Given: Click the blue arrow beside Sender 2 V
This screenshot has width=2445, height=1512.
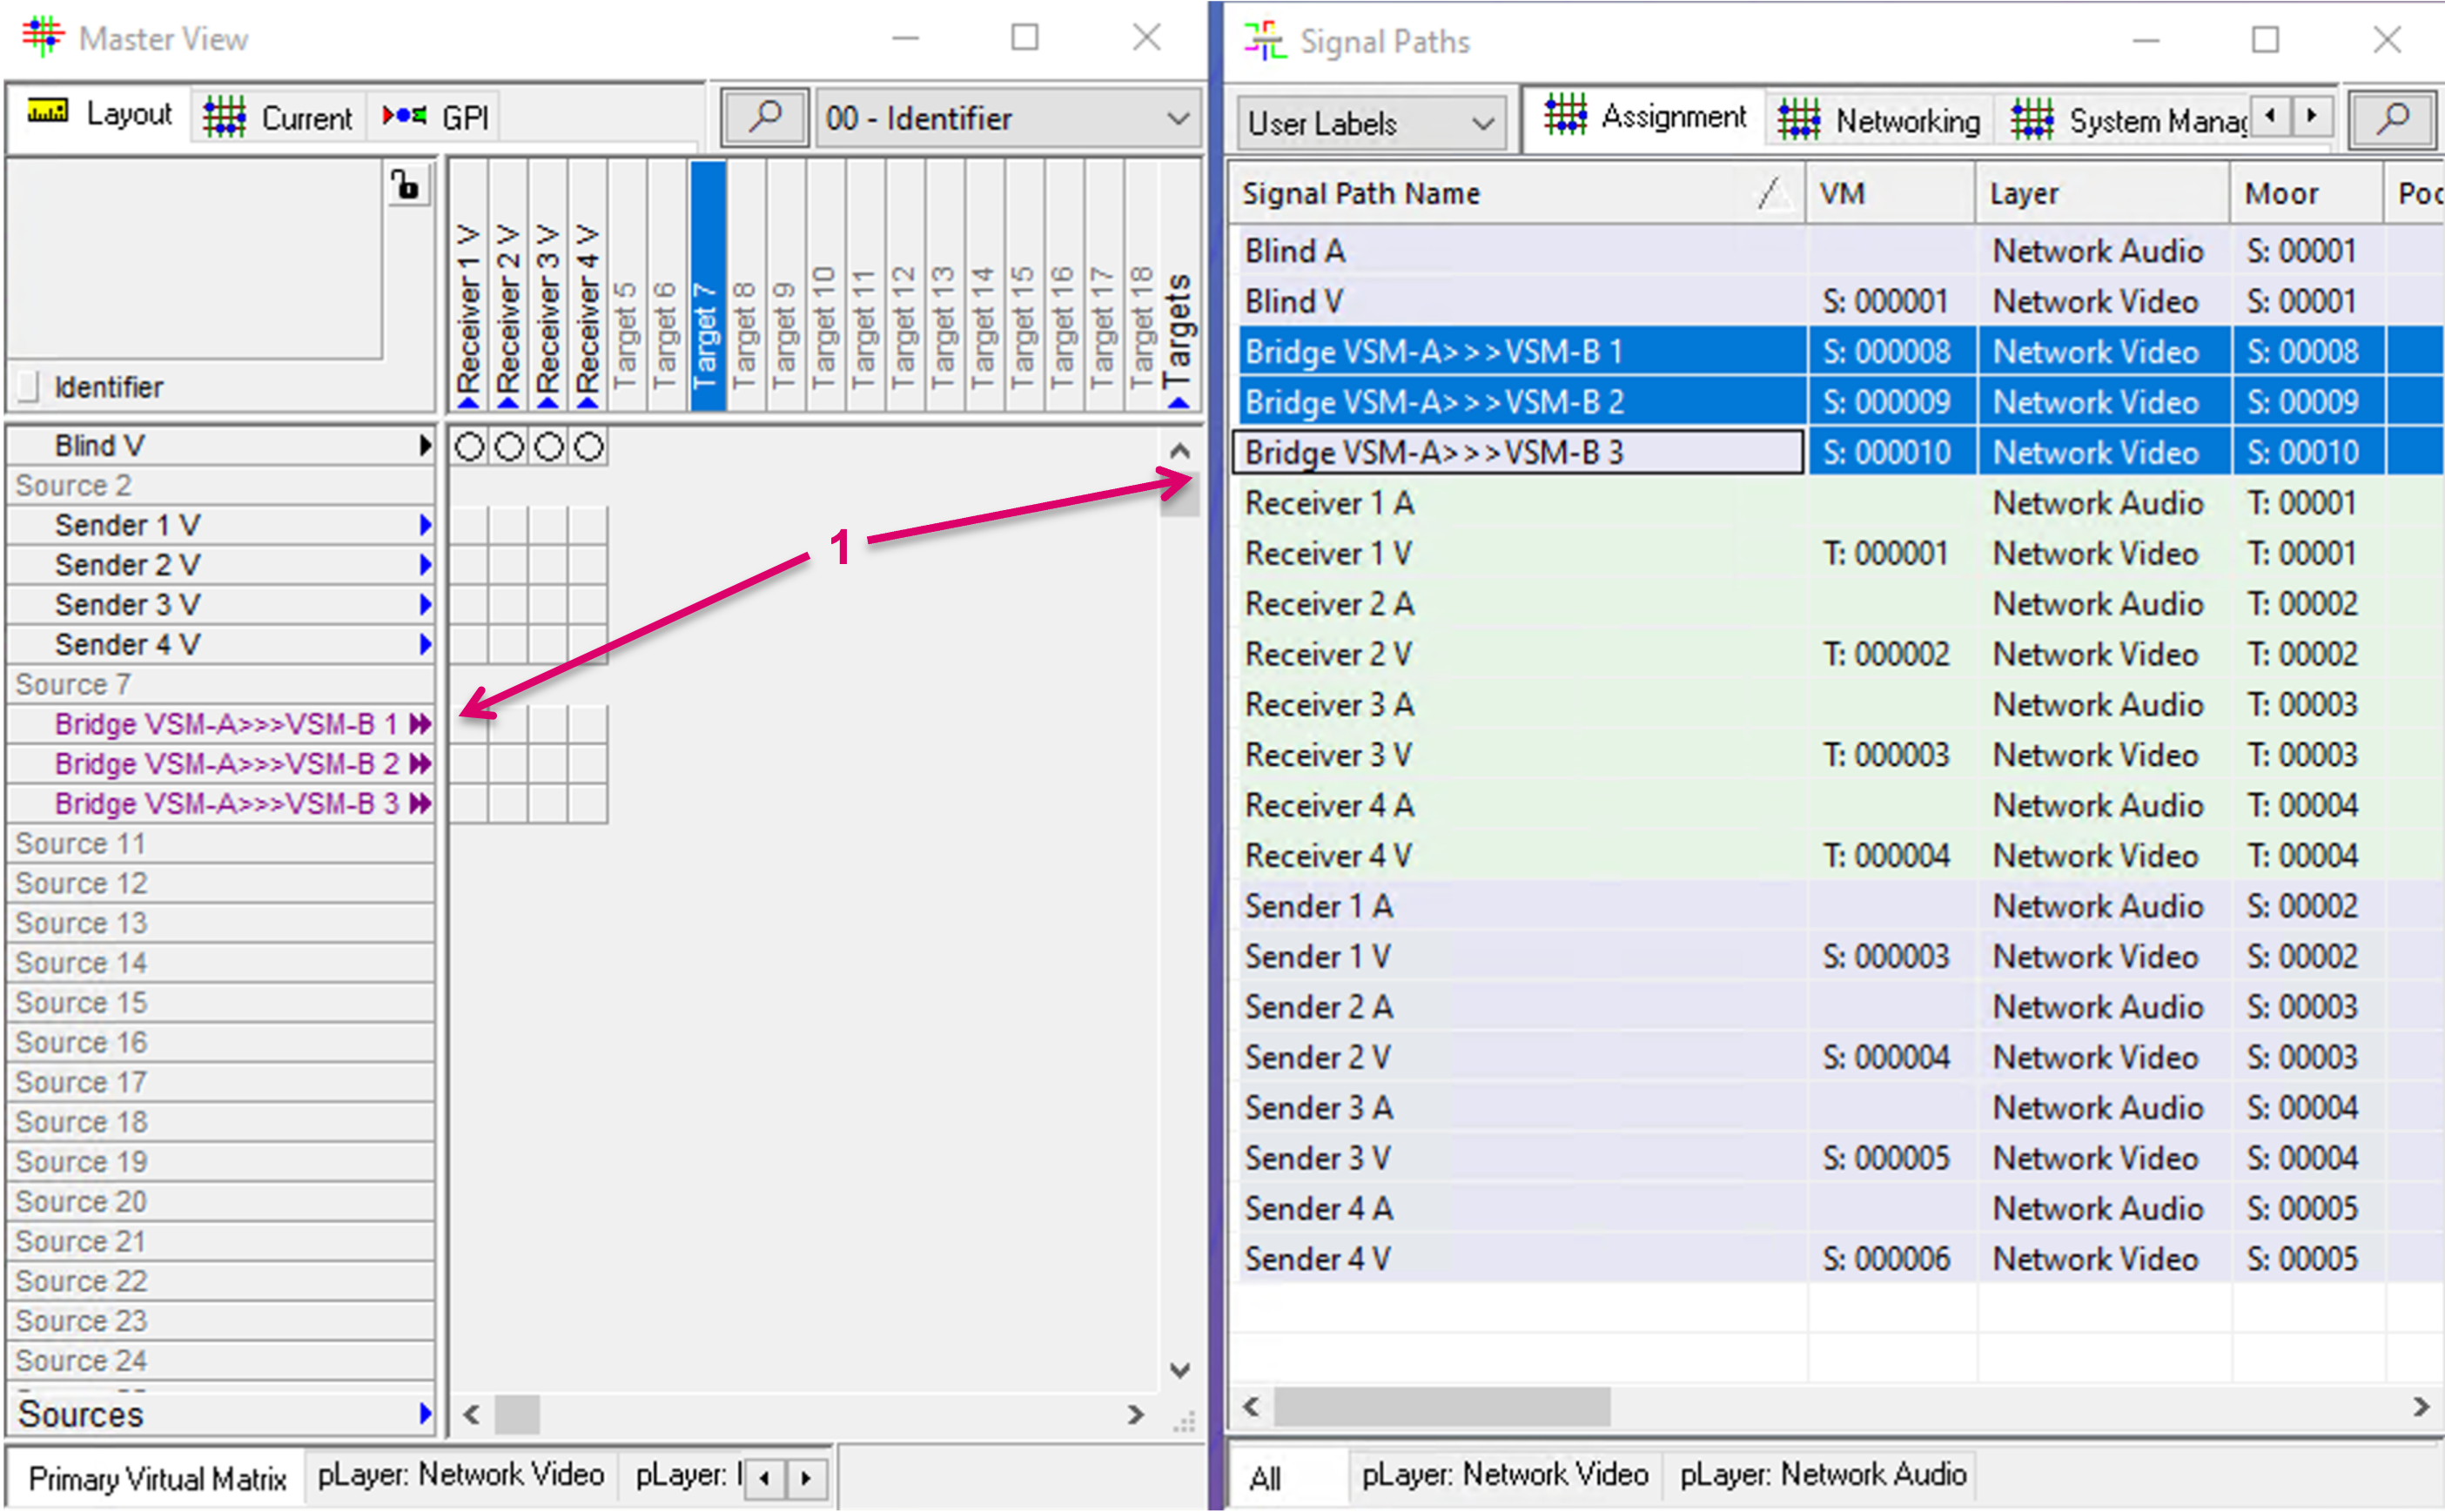Looking at the screenshot, I should tap(425, 565).
